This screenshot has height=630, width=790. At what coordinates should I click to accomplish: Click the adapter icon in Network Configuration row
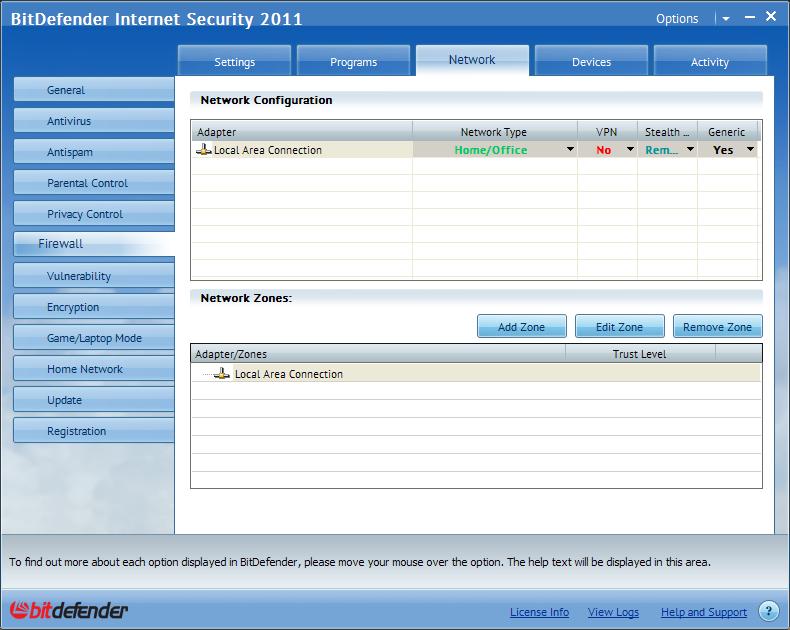pyautogui.click(x=204, y=150)
